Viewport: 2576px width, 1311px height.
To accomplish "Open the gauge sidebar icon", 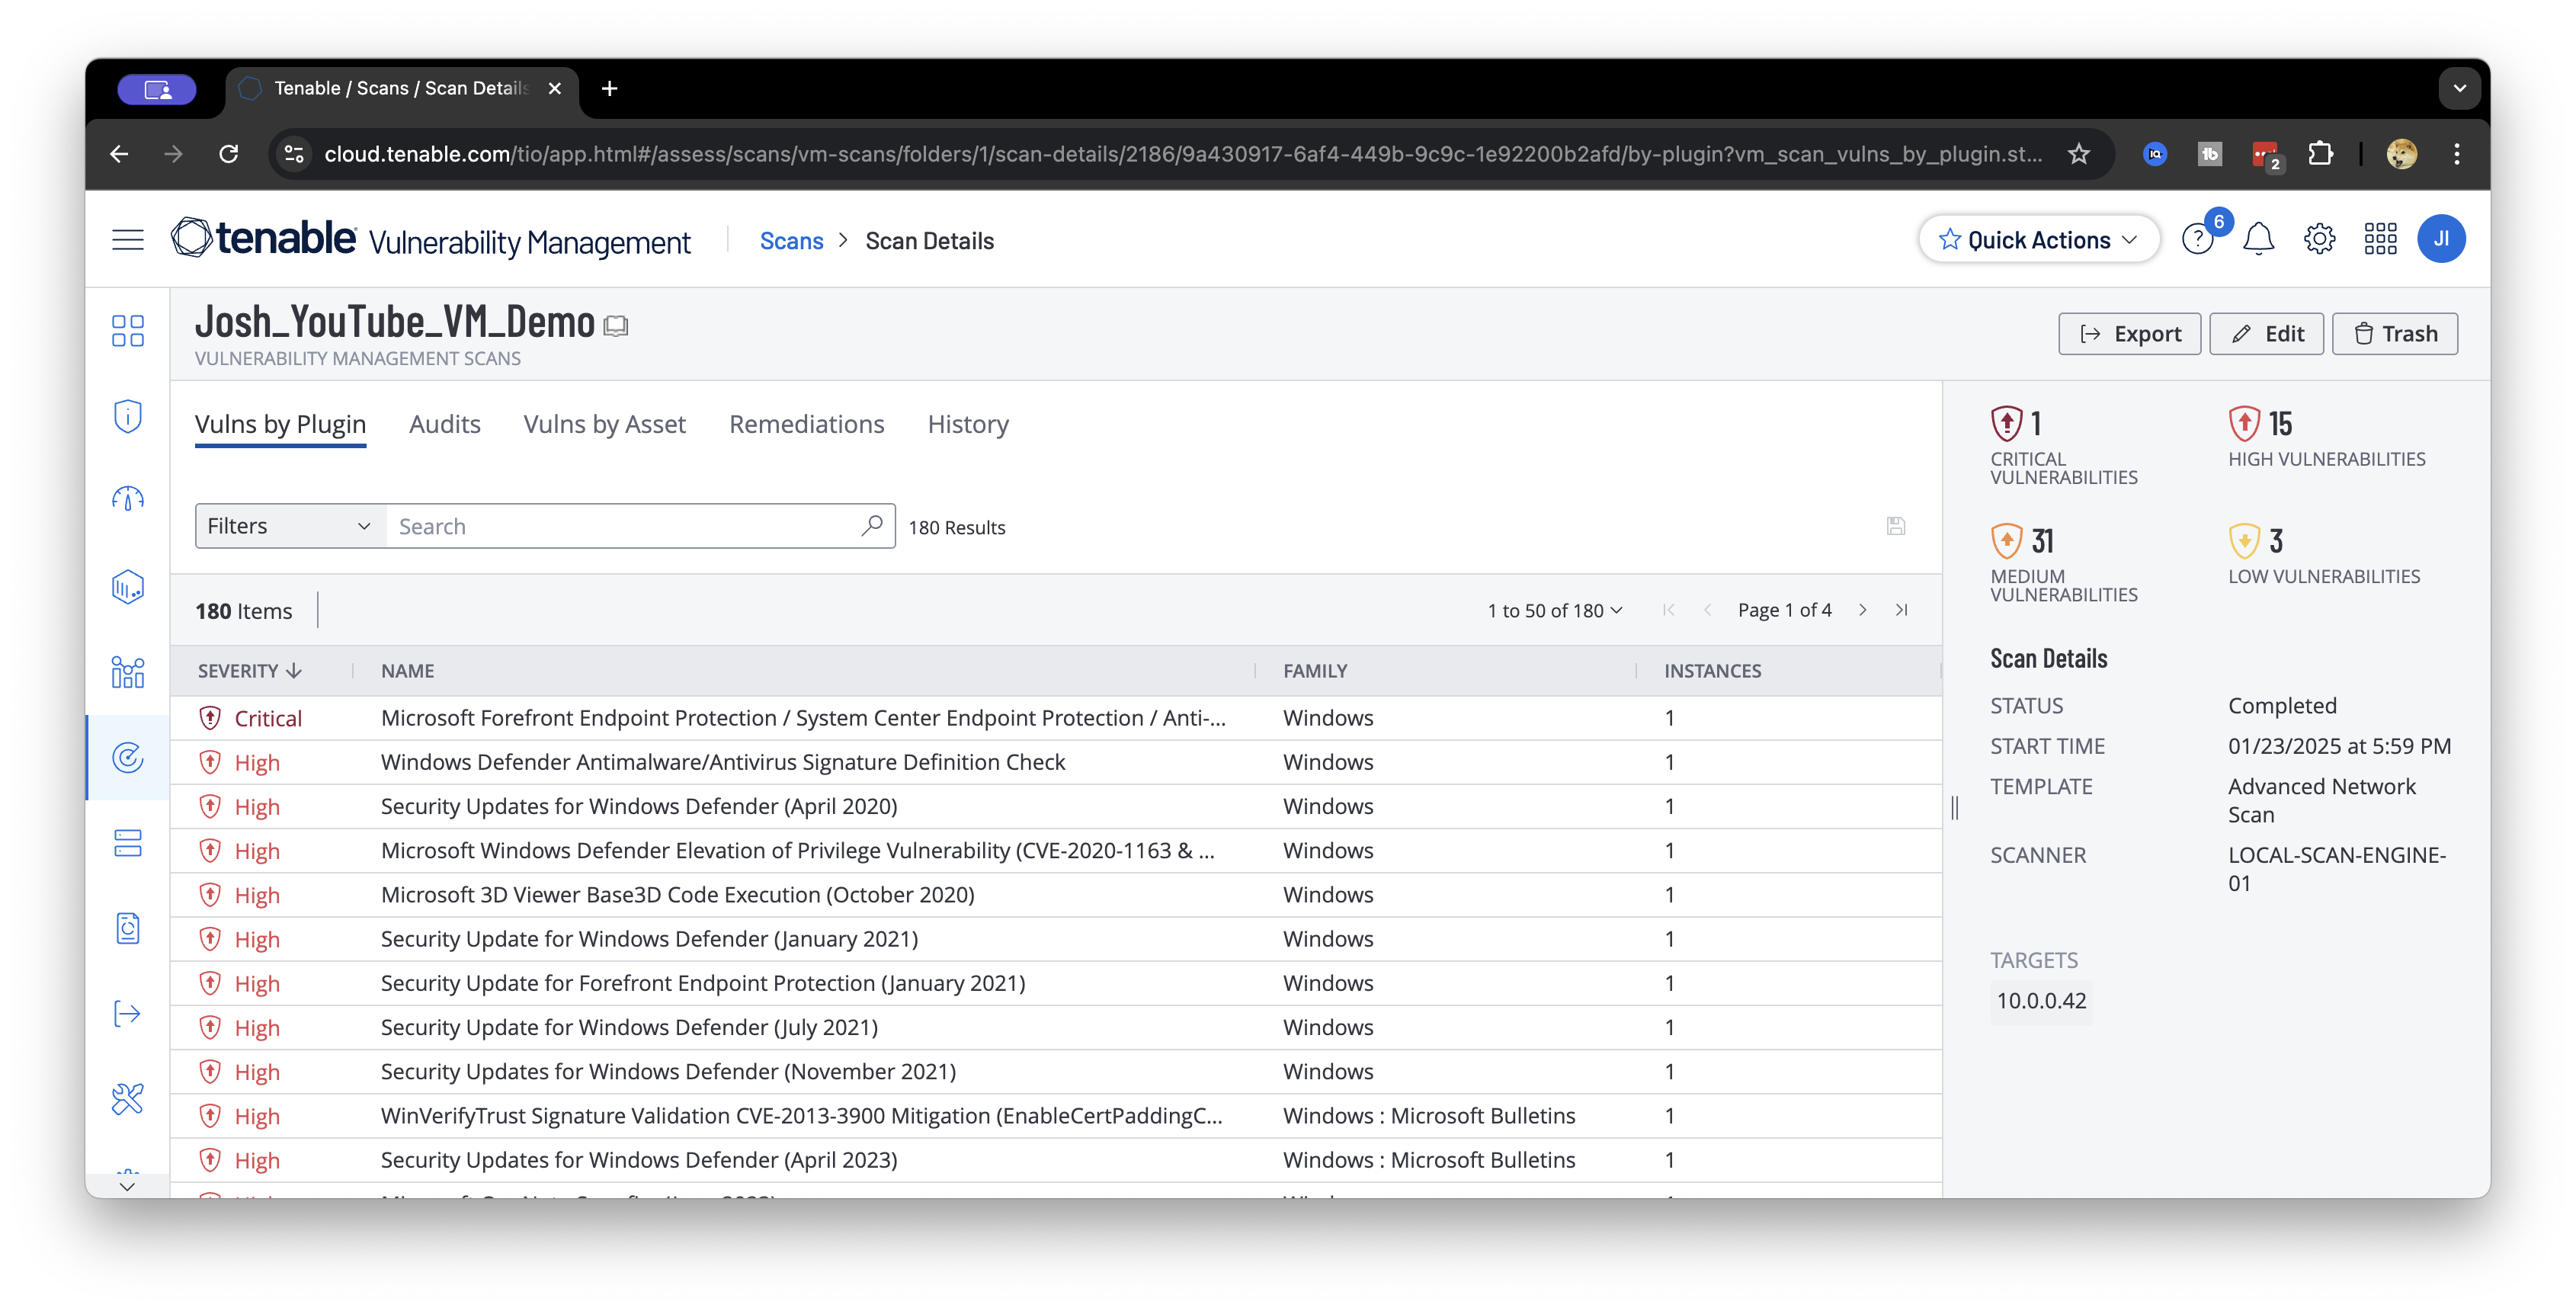I will pyautogui.click(x=127, y=499).
